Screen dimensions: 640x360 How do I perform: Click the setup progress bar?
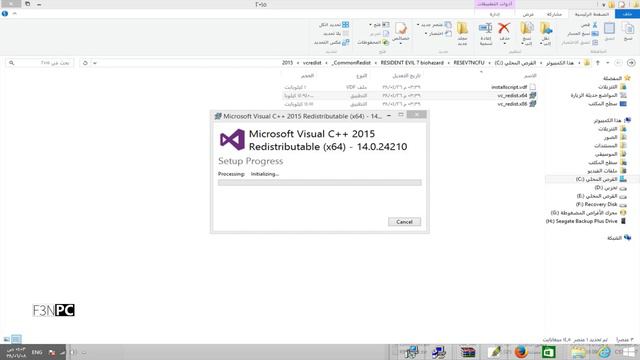(x=320, y=182)
